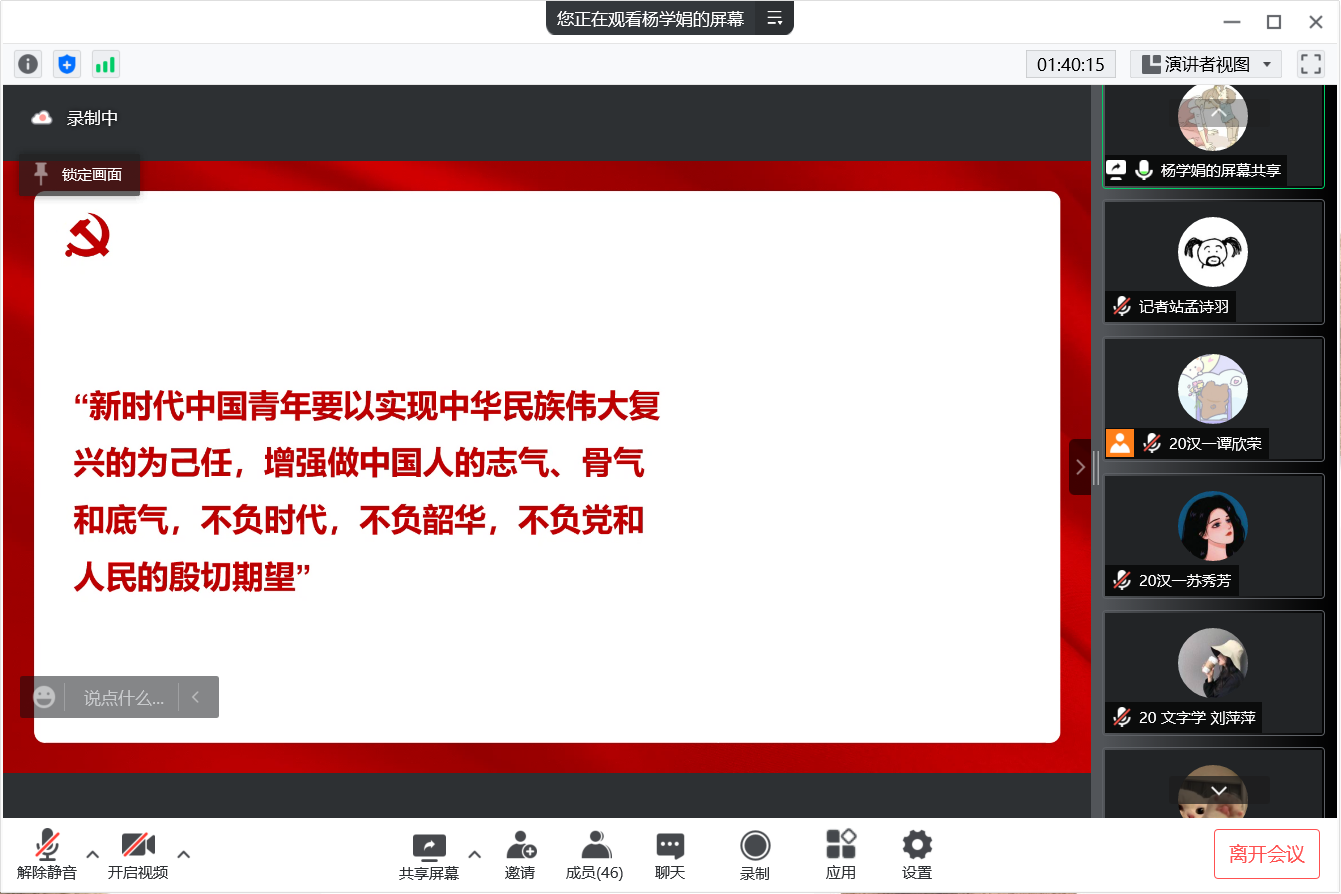Select 记者站孟诗羽 participant thumbnail
The height and width of the screenshot is (894, 1341).
coord(1213,262)
